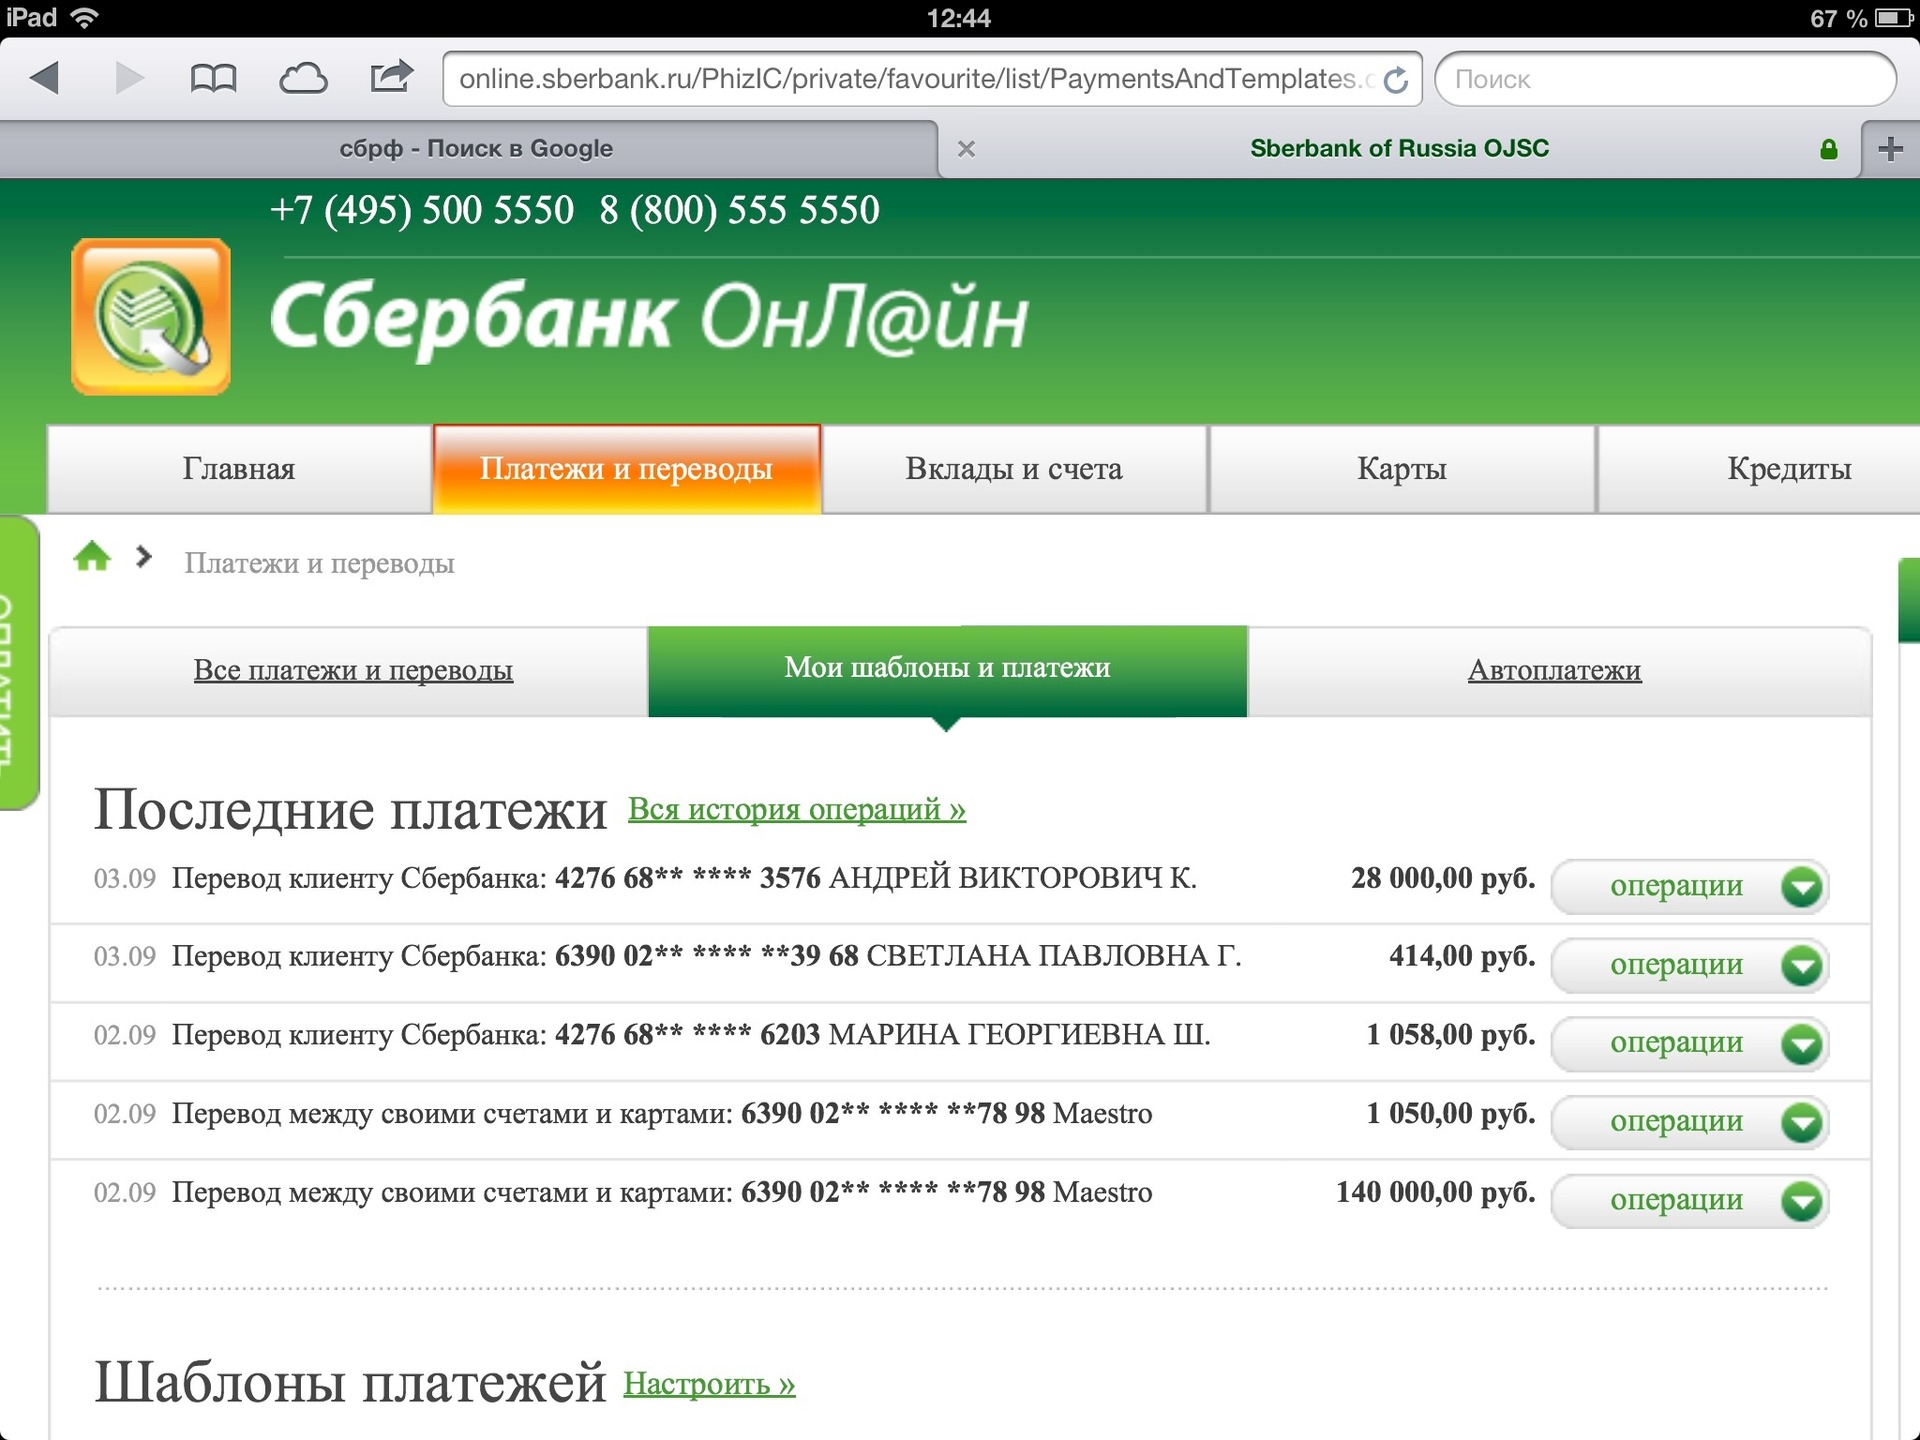Viewport: 1920px width, 1440px height.
Task: Tap the green secure lock icon
Action: click(x=1829, y=149)
